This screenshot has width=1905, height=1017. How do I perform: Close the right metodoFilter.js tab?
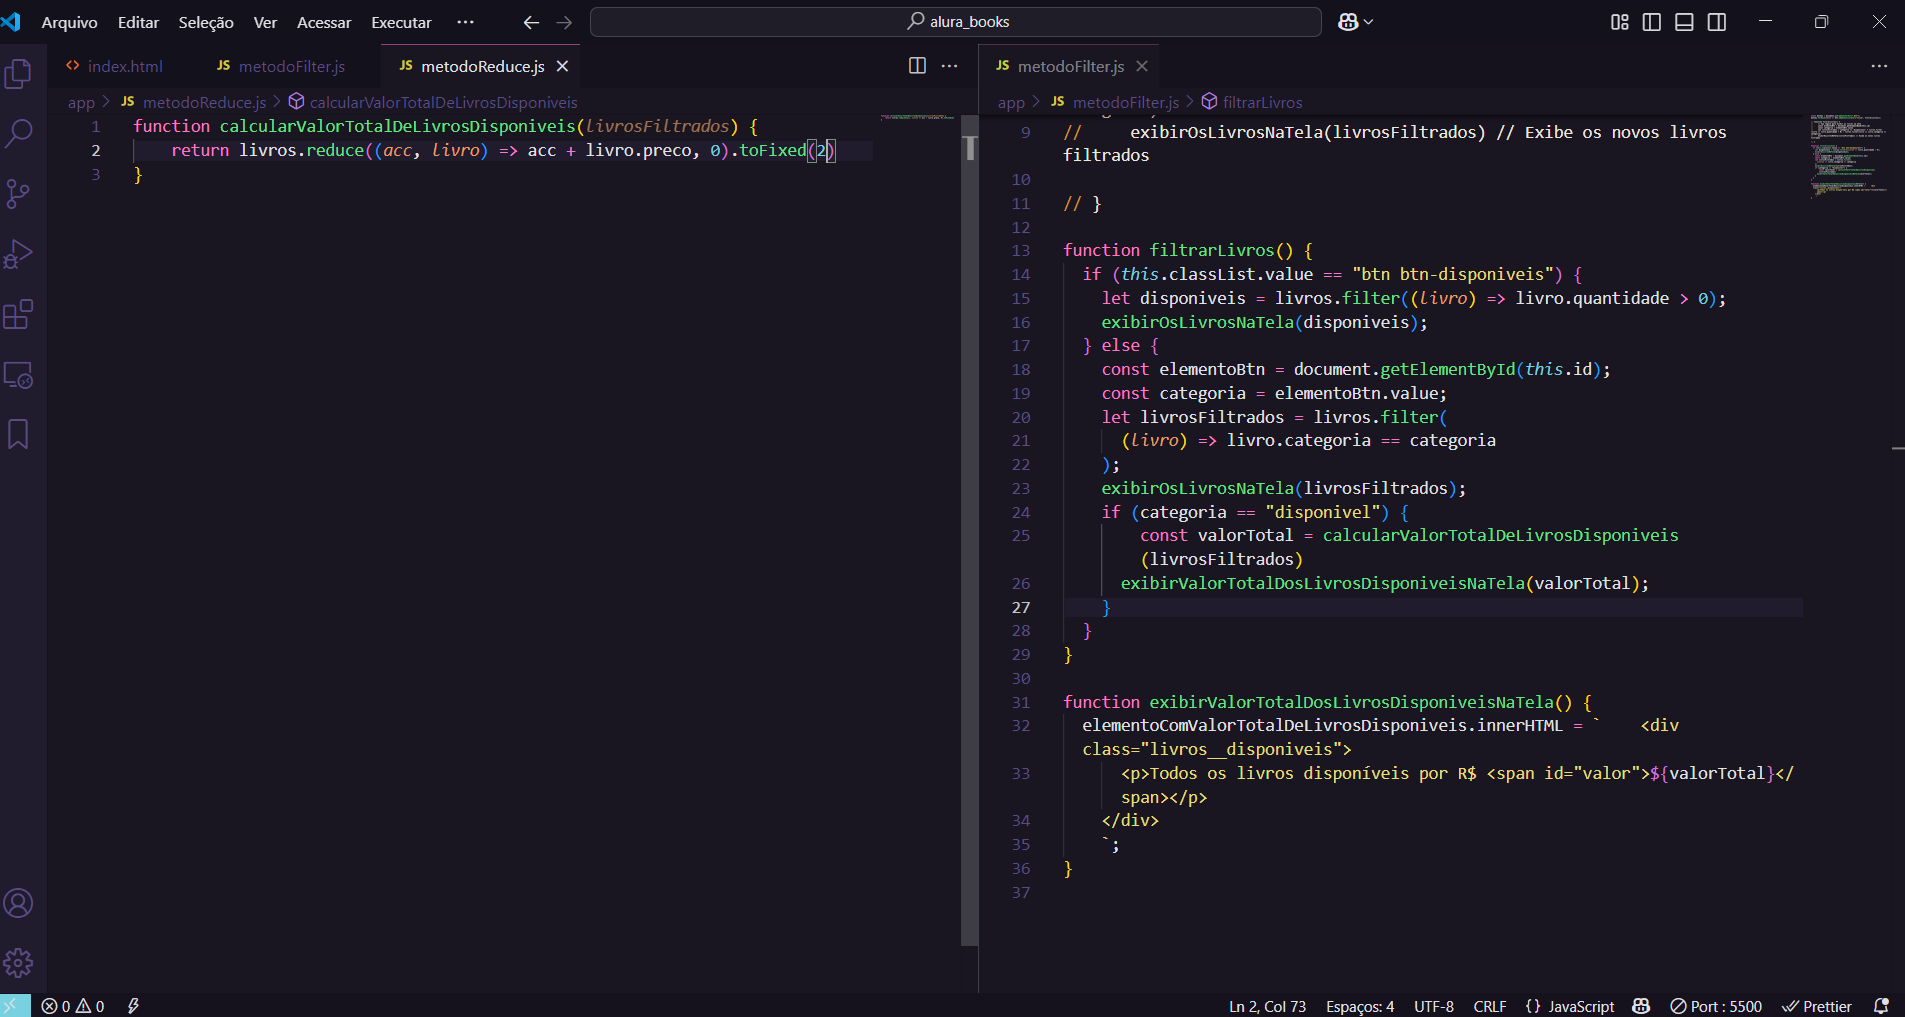(x=1142, y=66)
